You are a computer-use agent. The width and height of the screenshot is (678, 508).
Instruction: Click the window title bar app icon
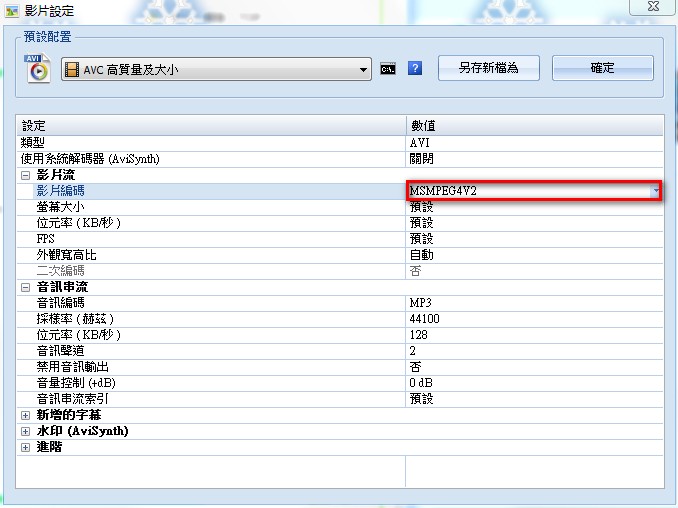pos(12,10)
